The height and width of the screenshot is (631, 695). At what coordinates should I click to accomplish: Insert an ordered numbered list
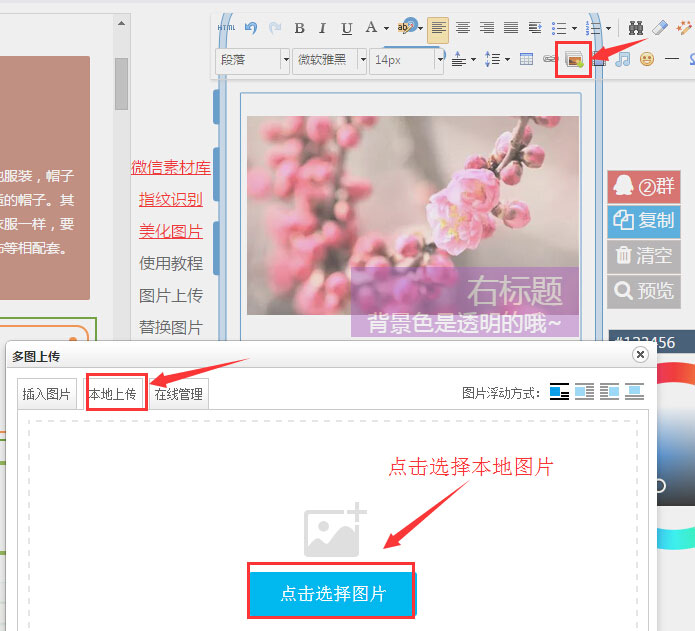click(593, 28)
